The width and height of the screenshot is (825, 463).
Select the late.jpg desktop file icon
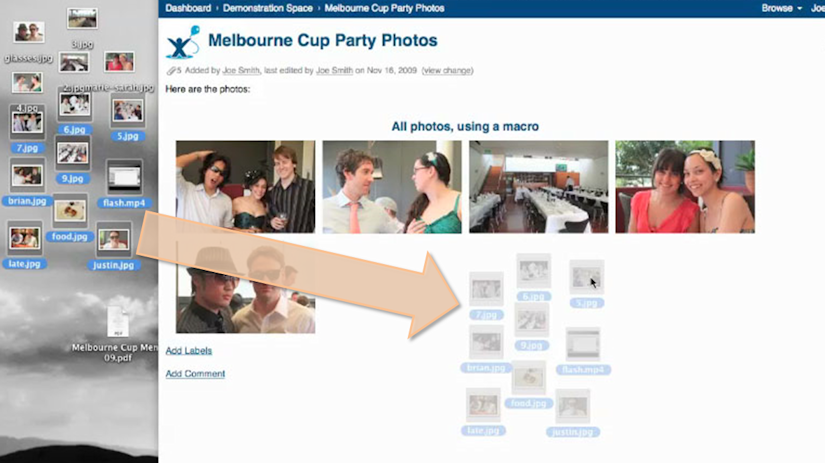pos(24,238)
